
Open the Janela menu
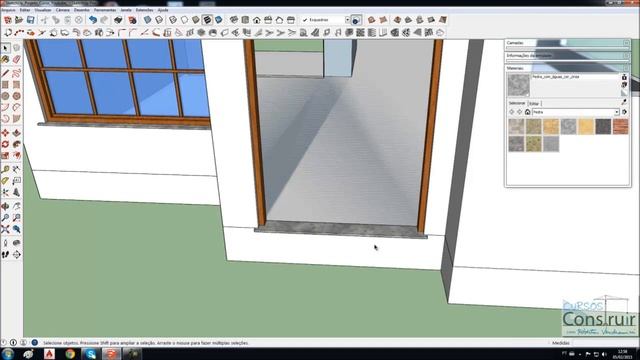pyautogui.click(x=126, y=10)
